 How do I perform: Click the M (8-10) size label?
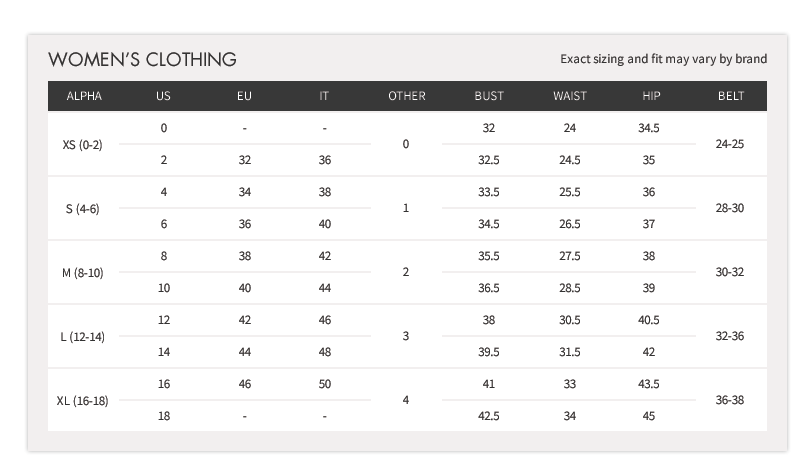click(x=83, y=272)
